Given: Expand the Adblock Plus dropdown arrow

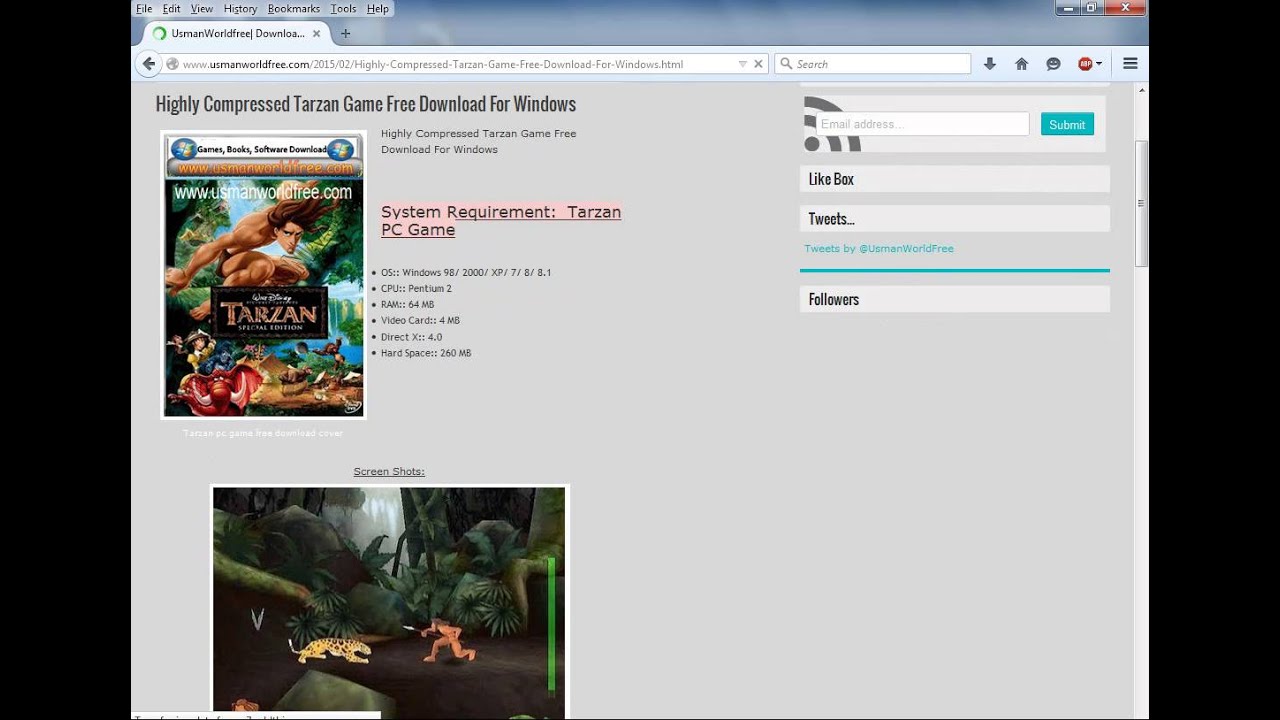Looking at the screenshot, I should pos(1099,64).
